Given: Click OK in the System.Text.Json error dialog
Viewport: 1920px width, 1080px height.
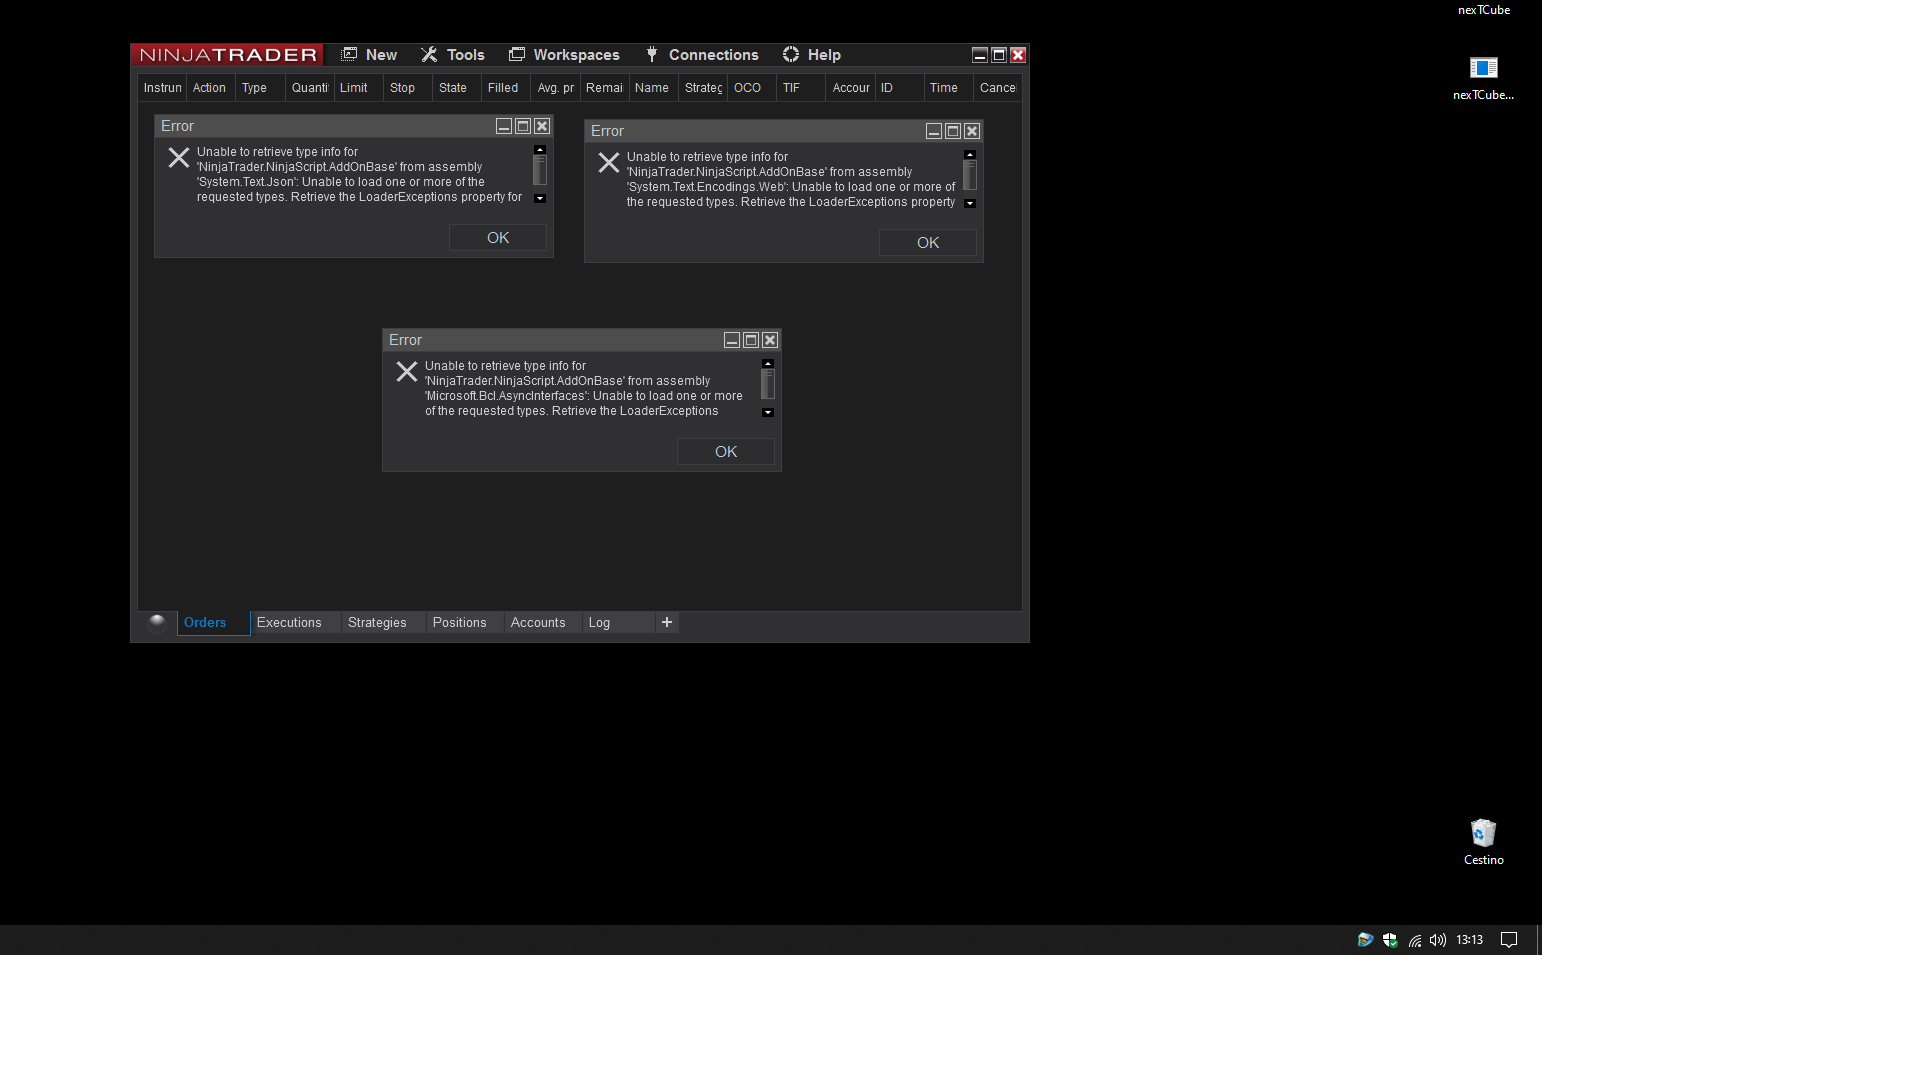Looking at the screenshot, I should click(x=498, y=238).
